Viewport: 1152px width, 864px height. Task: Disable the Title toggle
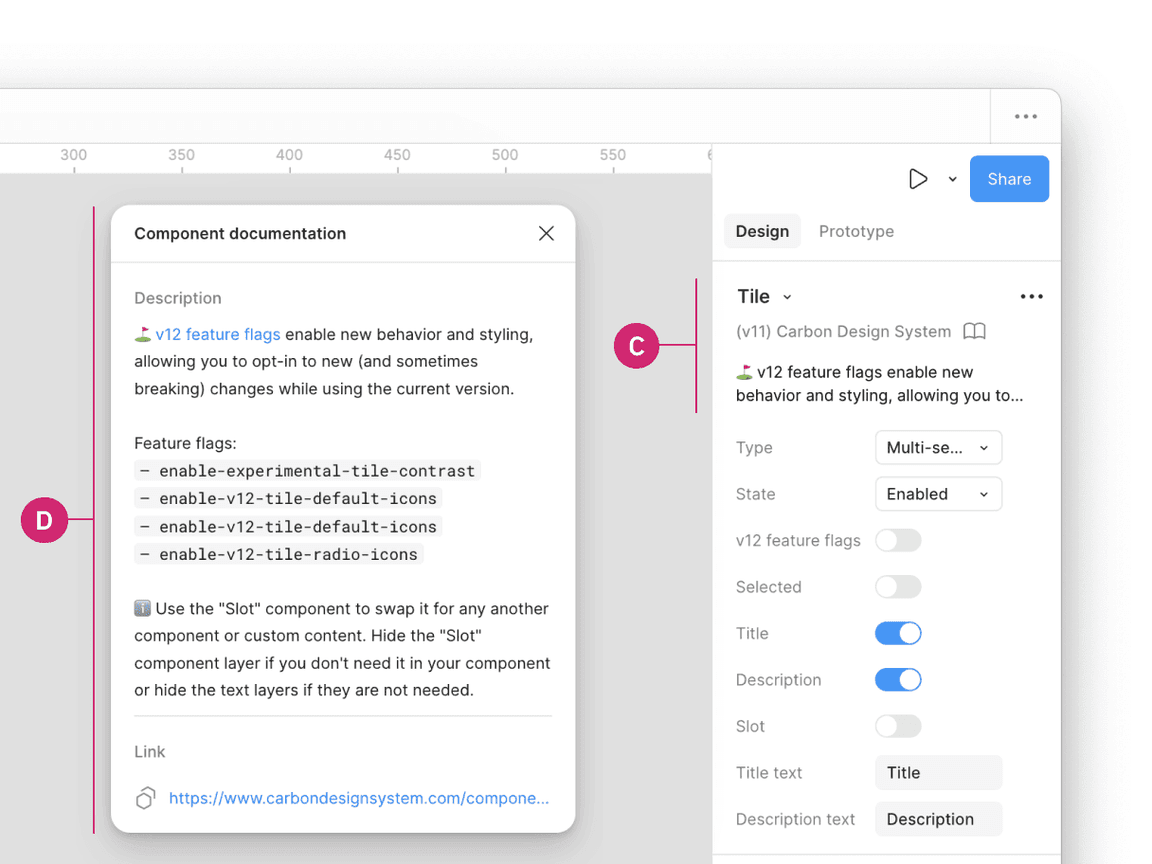tap(898, 633)
